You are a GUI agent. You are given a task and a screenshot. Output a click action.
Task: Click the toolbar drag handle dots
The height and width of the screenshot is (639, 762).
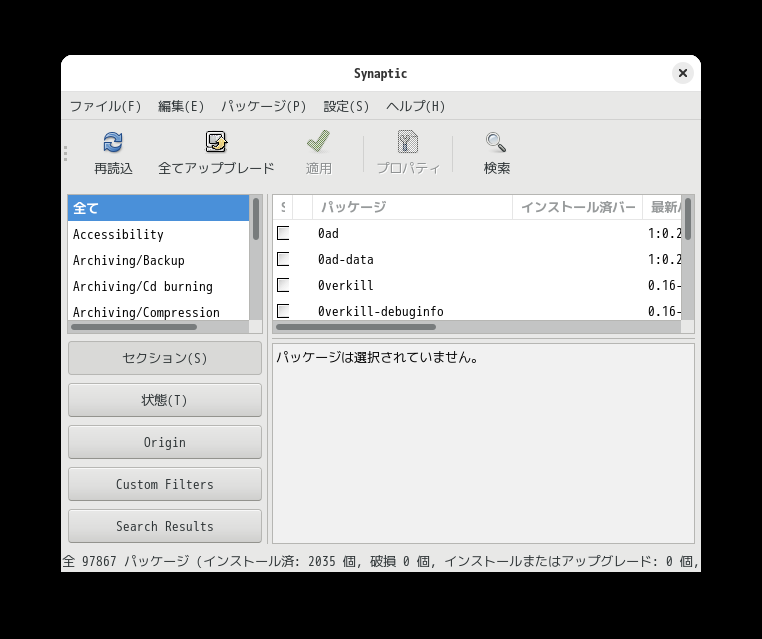click(66, 153)
